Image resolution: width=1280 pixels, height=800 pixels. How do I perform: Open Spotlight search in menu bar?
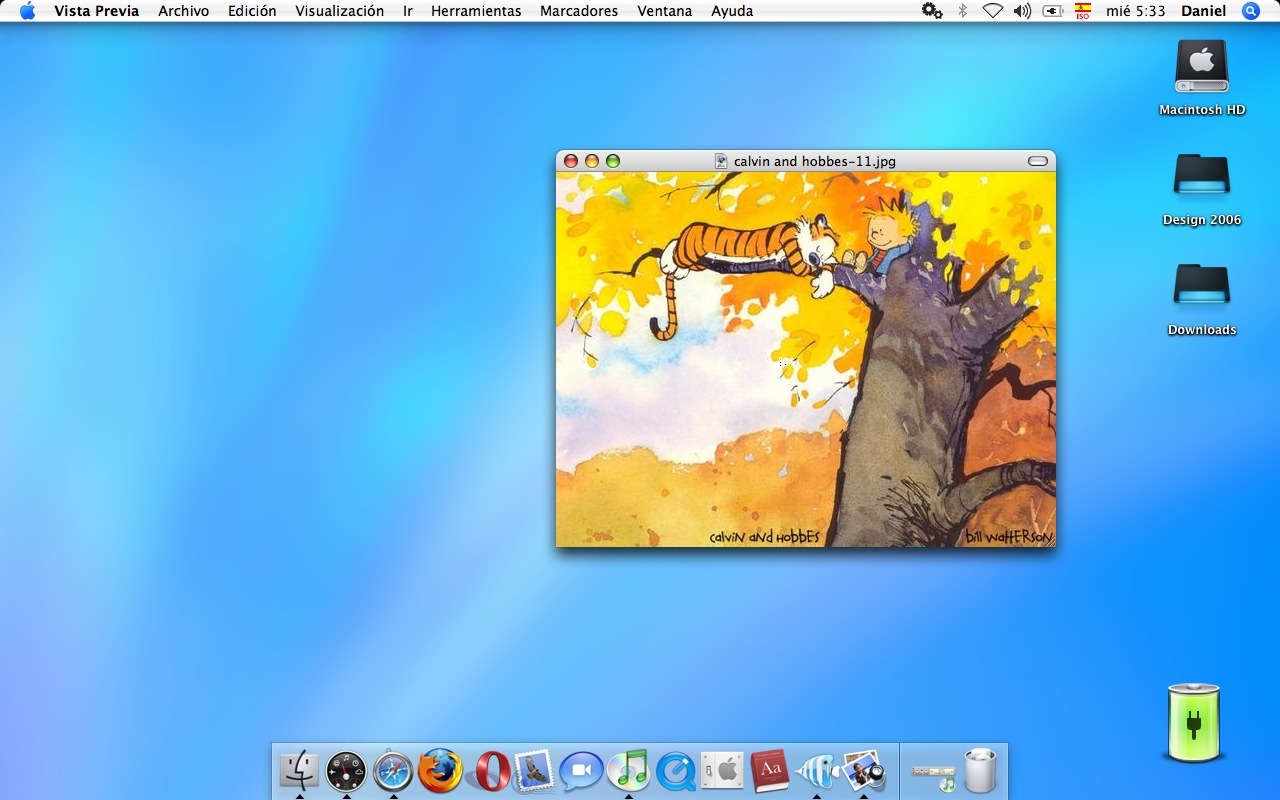[x=1251, y=11]
